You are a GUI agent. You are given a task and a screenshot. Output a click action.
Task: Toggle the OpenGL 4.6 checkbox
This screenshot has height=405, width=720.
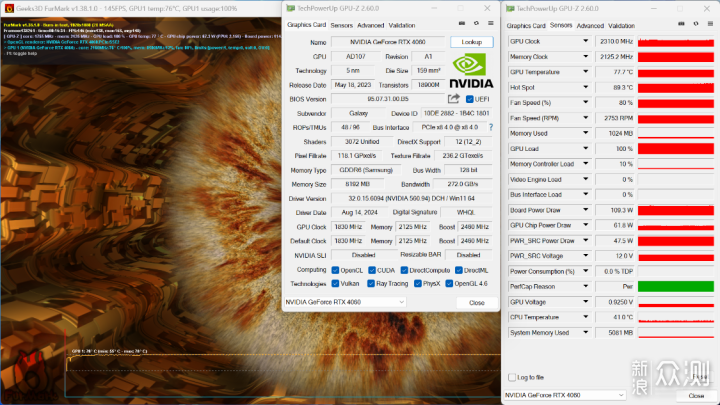pyautogui.click(x=449, y=283)
